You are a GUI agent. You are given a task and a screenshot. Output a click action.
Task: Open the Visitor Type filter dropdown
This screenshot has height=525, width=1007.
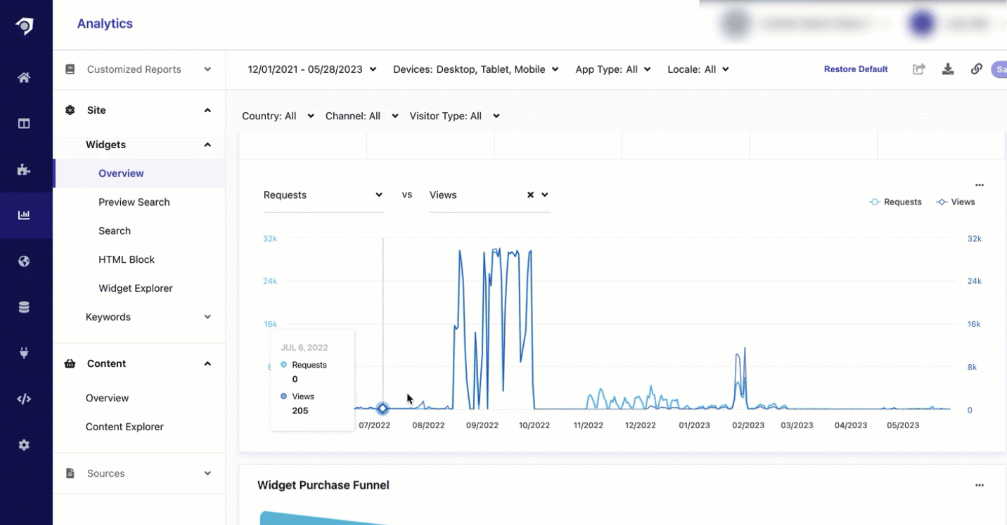[x=455, y=116]
